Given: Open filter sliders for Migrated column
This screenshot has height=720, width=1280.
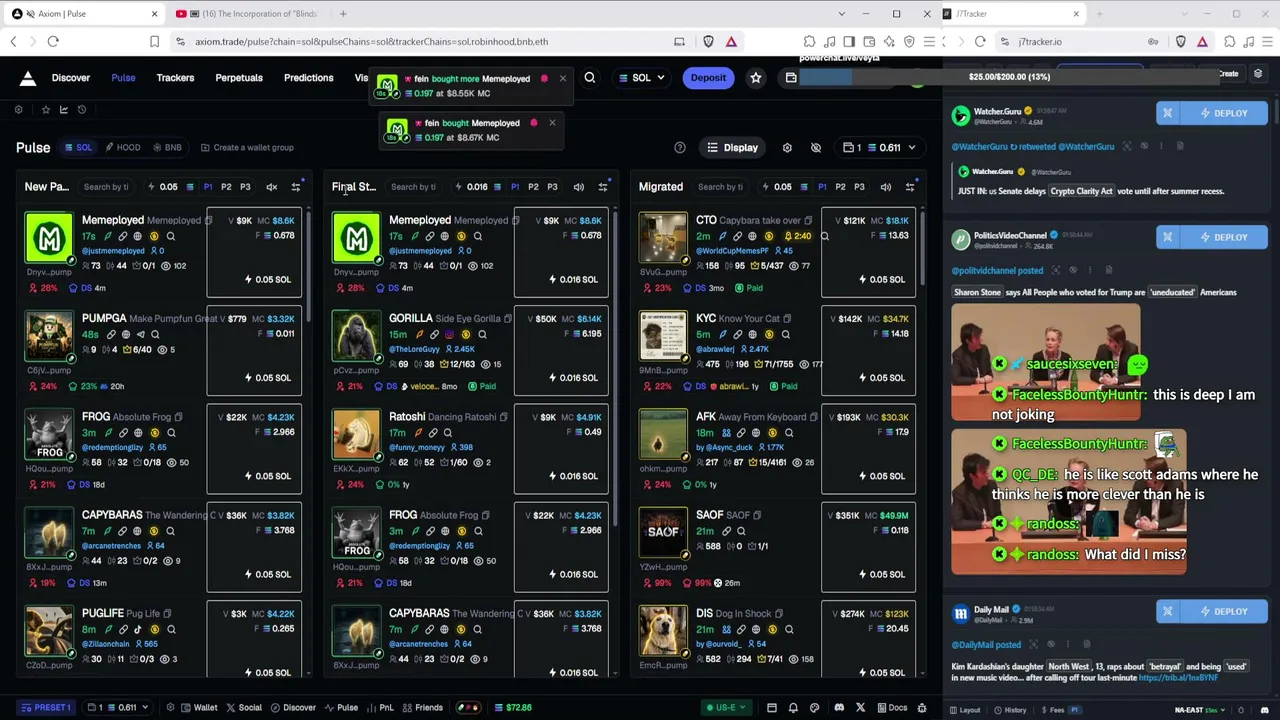Looking at the screenshot, I should click(910, 187).
